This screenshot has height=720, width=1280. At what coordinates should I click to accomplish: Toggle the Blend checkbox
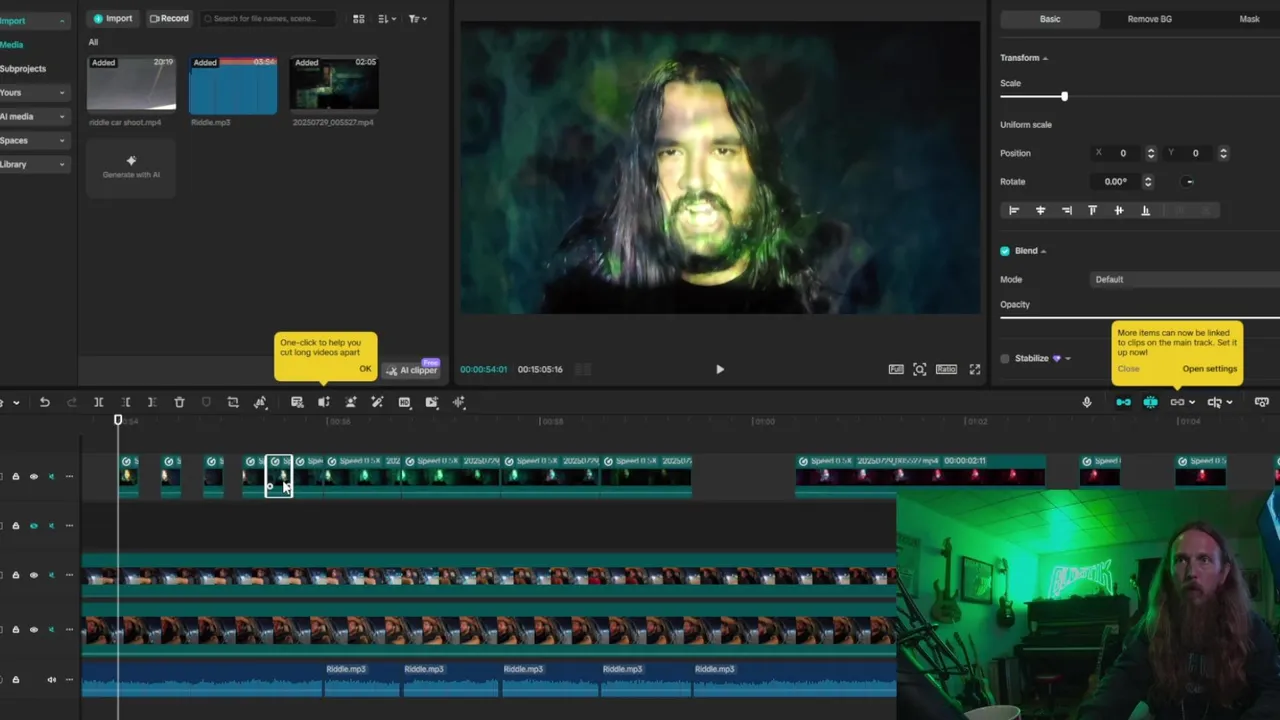tap(1005, 251)
